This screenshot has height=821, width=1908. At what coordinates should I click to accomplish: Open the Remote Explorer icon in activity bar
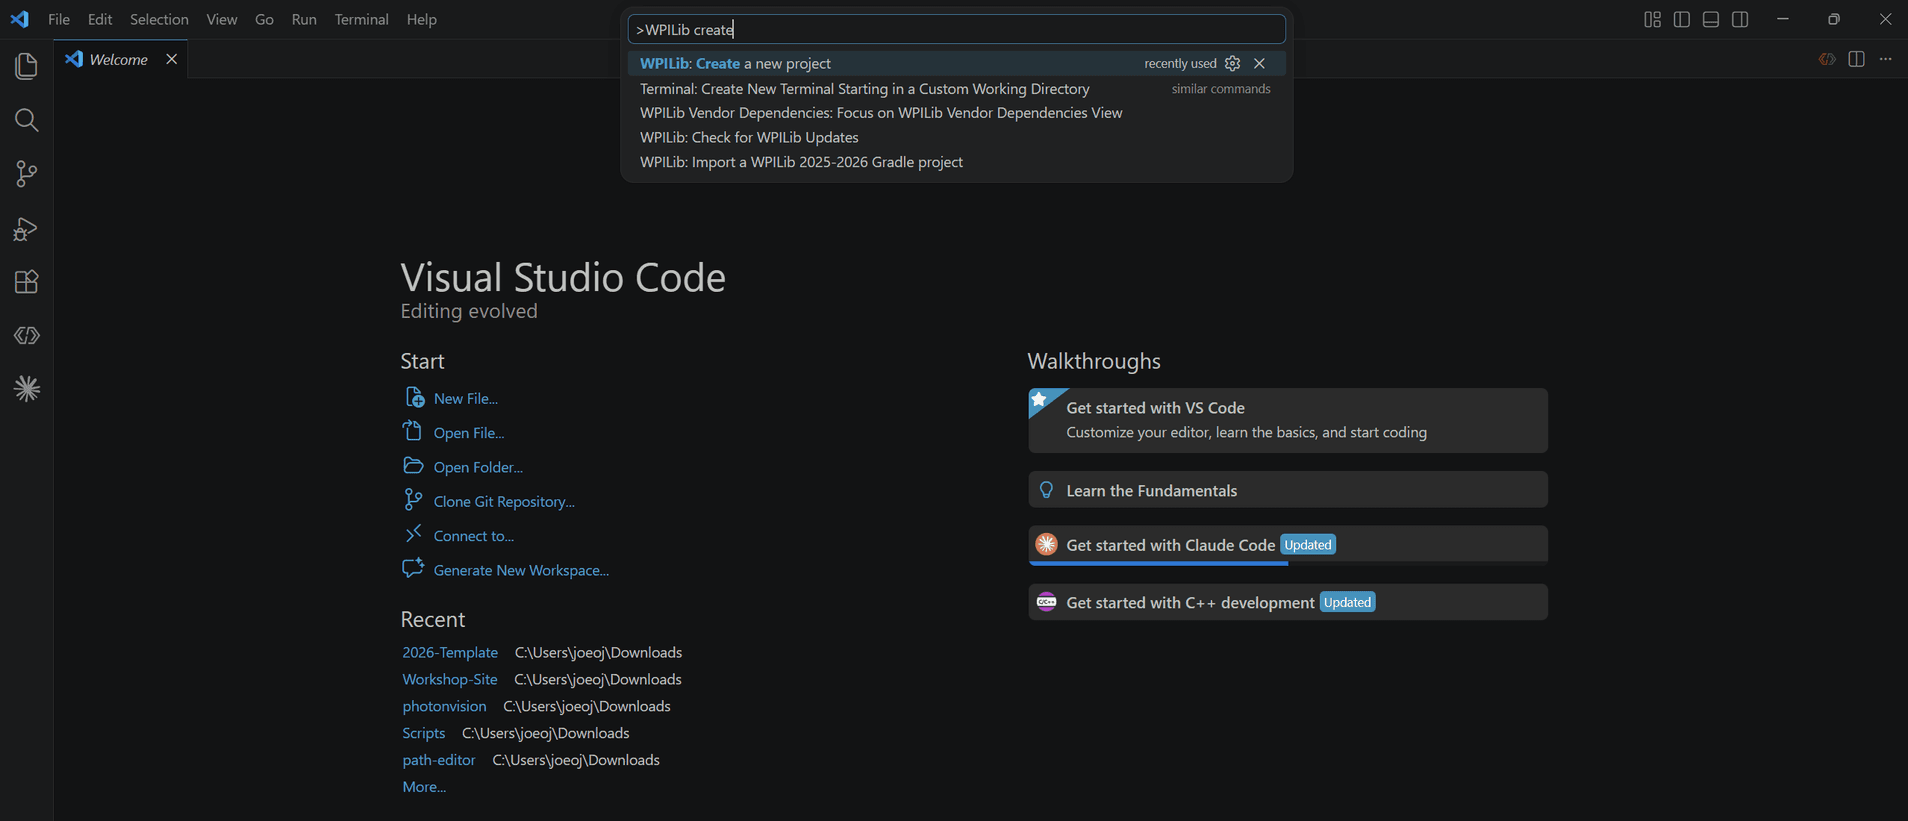coord(27,336)
